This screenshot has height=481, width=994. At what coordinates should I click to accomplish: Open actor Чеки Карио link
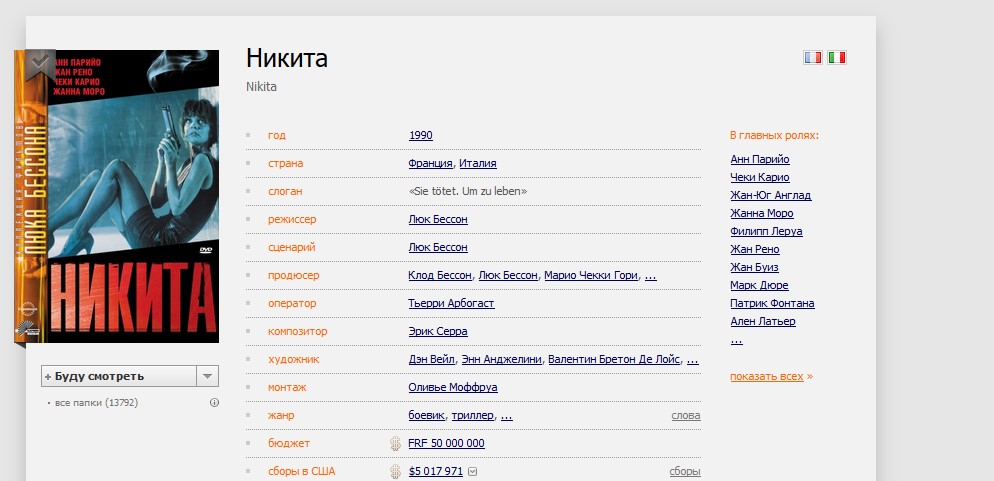click(760, 177)
